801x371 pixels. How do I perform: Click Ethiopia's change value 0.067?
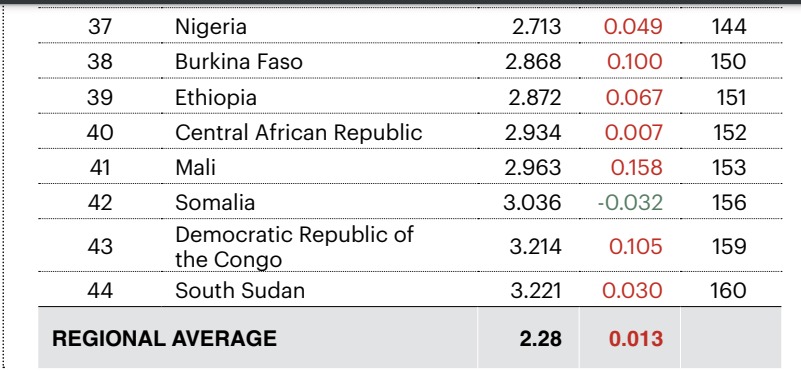click(634, 98)
